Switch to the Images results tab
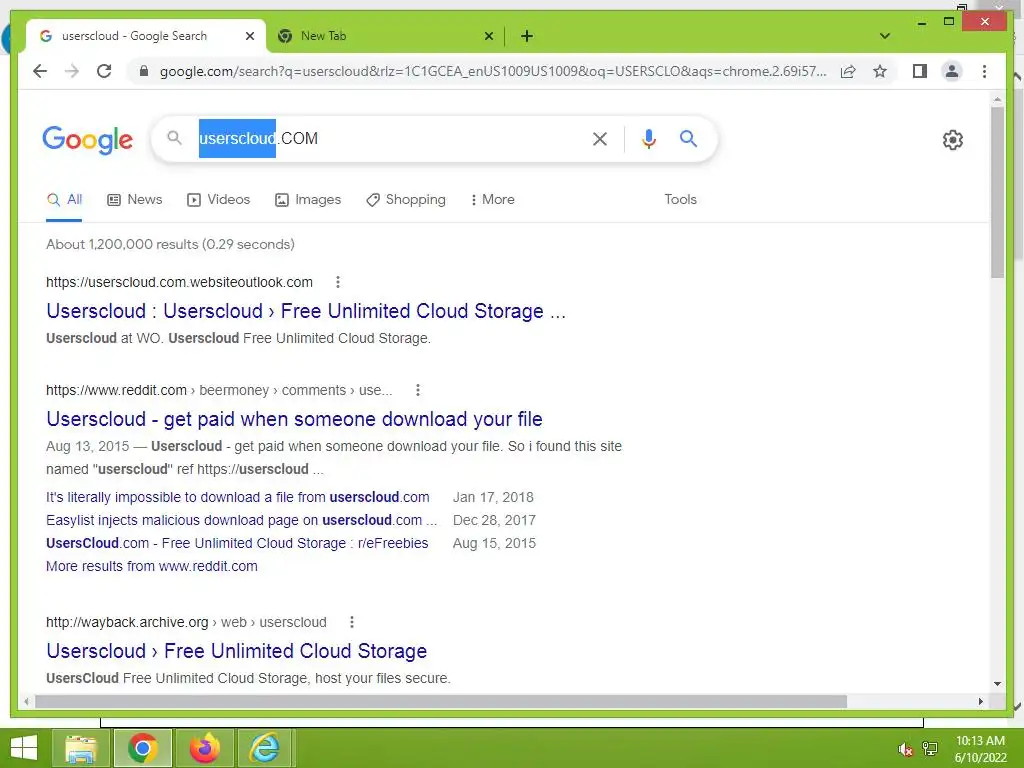1024x768 pixels. coord(308,200)
